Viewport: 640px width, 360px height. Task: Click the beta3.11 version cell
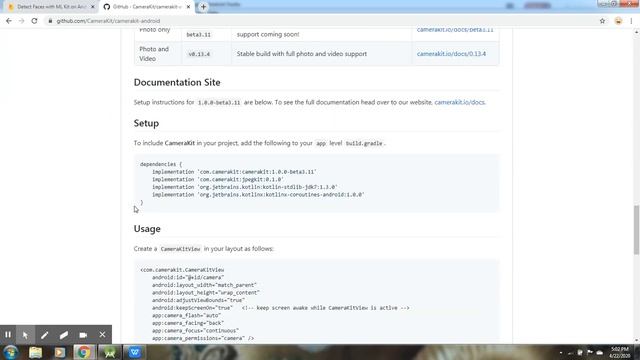(199, 35)
